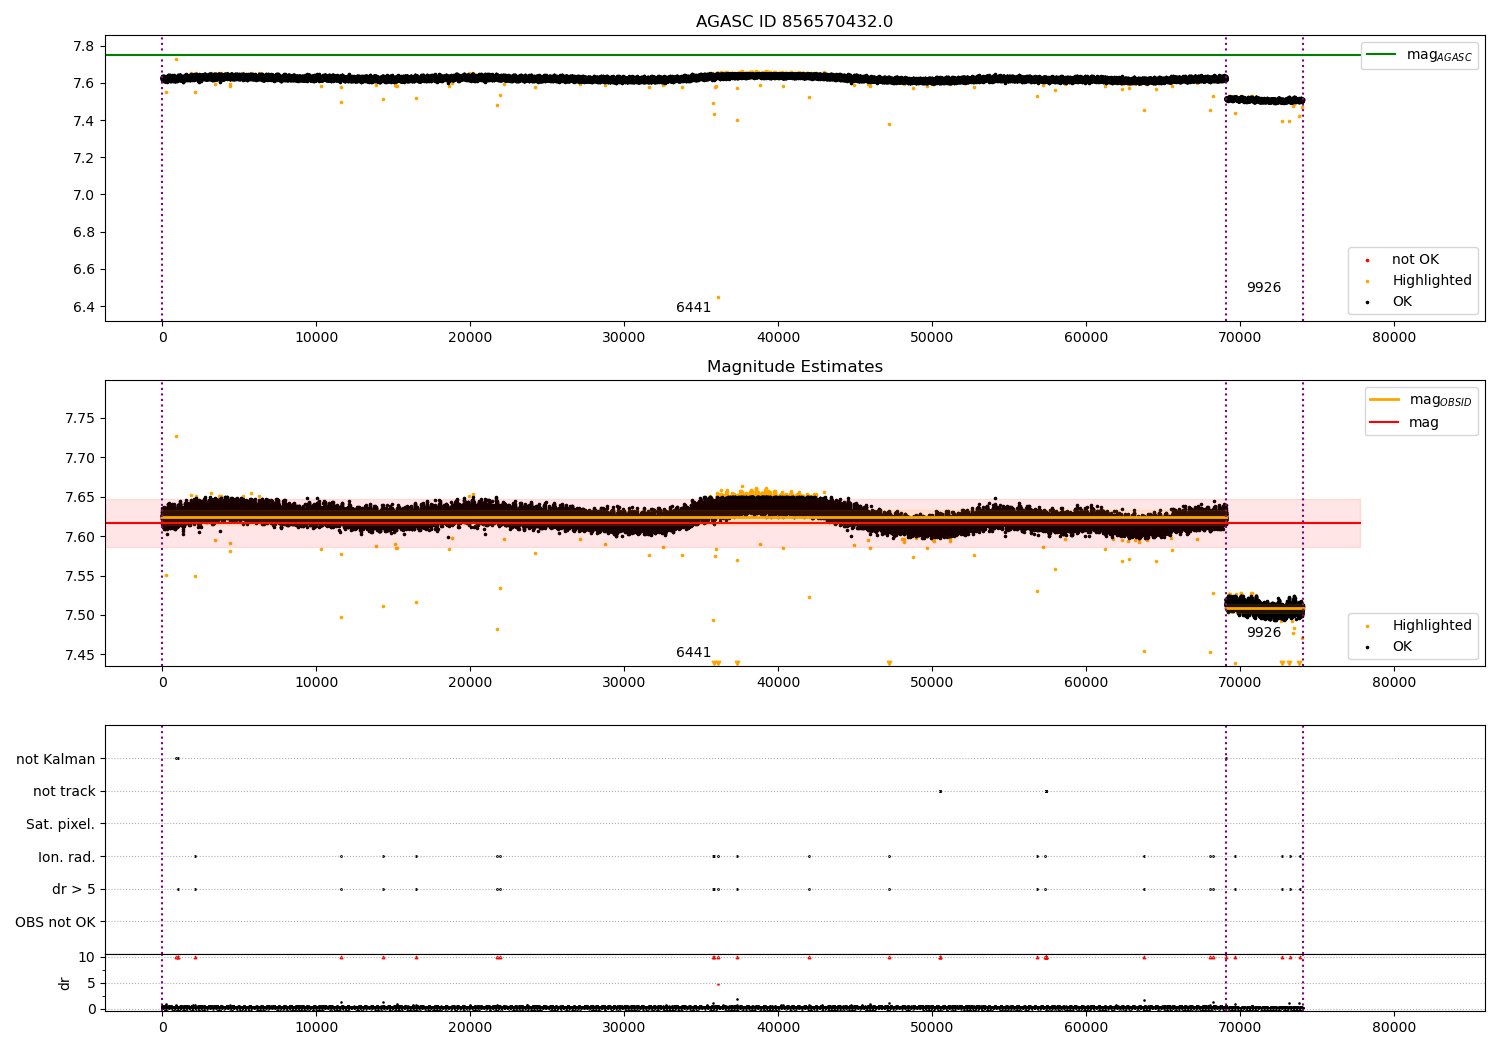This screenshot has width=1500, height=1050.
Task: Click the '6.4' y-tick in top plot
Action: pyautogui.click(x=84, y=307)
